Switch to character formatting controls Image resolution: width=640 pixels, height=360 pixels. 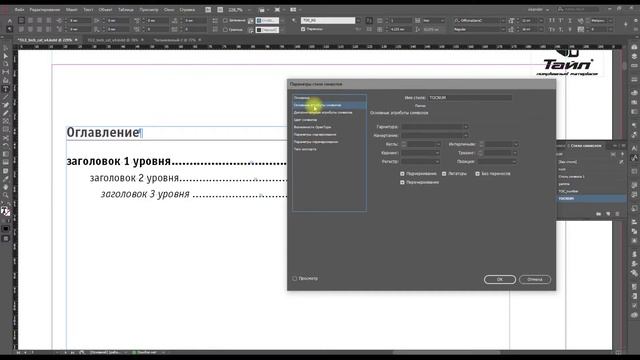pos(9,20)
